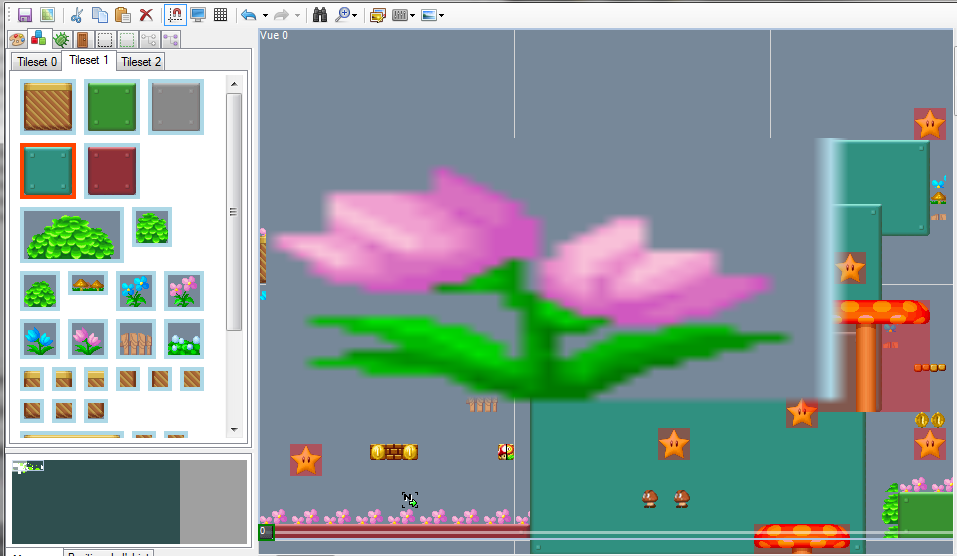Select the brown mushrooms tile
Viewport: 957px width, 556px height.
pyautogui.click(x=88, y=283)
